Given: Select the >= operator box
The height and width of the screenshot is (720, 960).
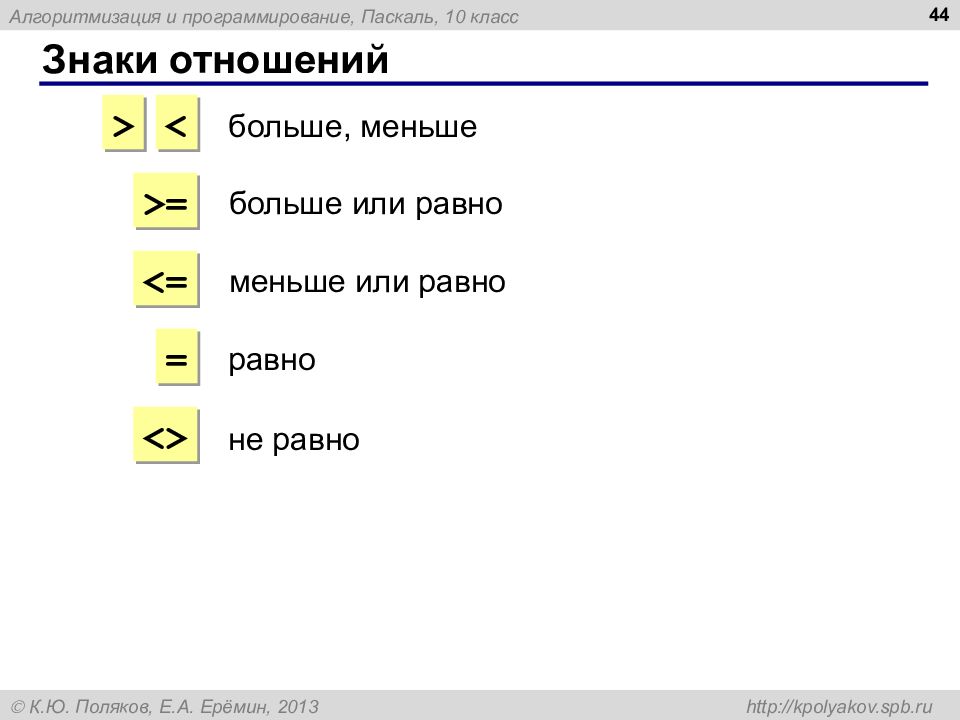Looking at the screenshot, I should (x=167, y=201).
